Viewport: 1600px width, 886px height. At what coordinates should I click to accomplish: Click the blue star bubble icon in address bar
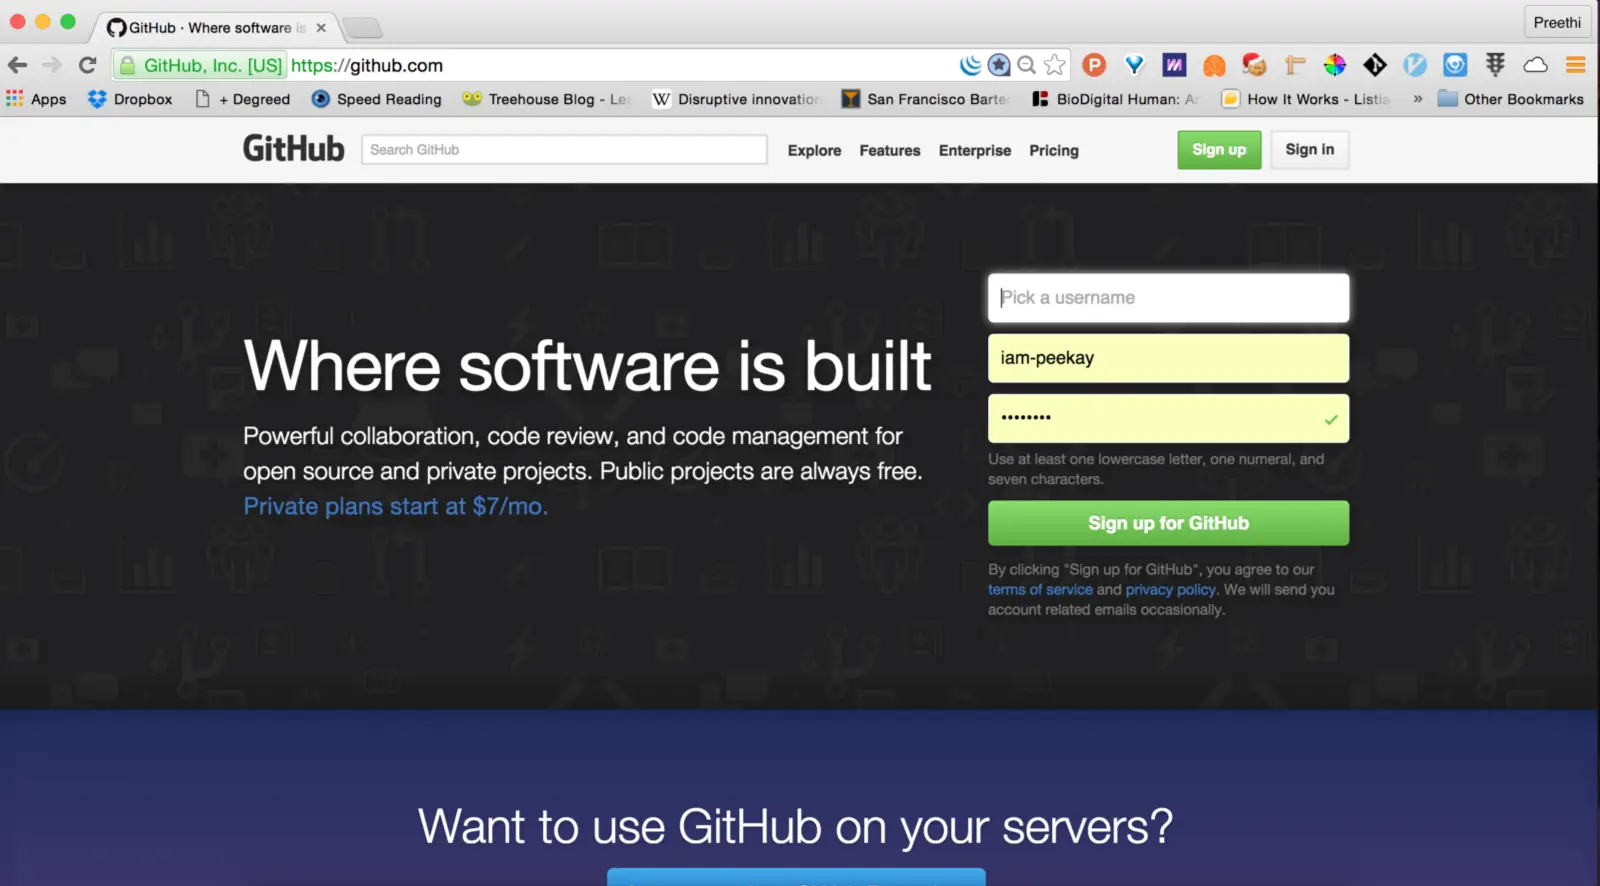click(x=998, y=65)
